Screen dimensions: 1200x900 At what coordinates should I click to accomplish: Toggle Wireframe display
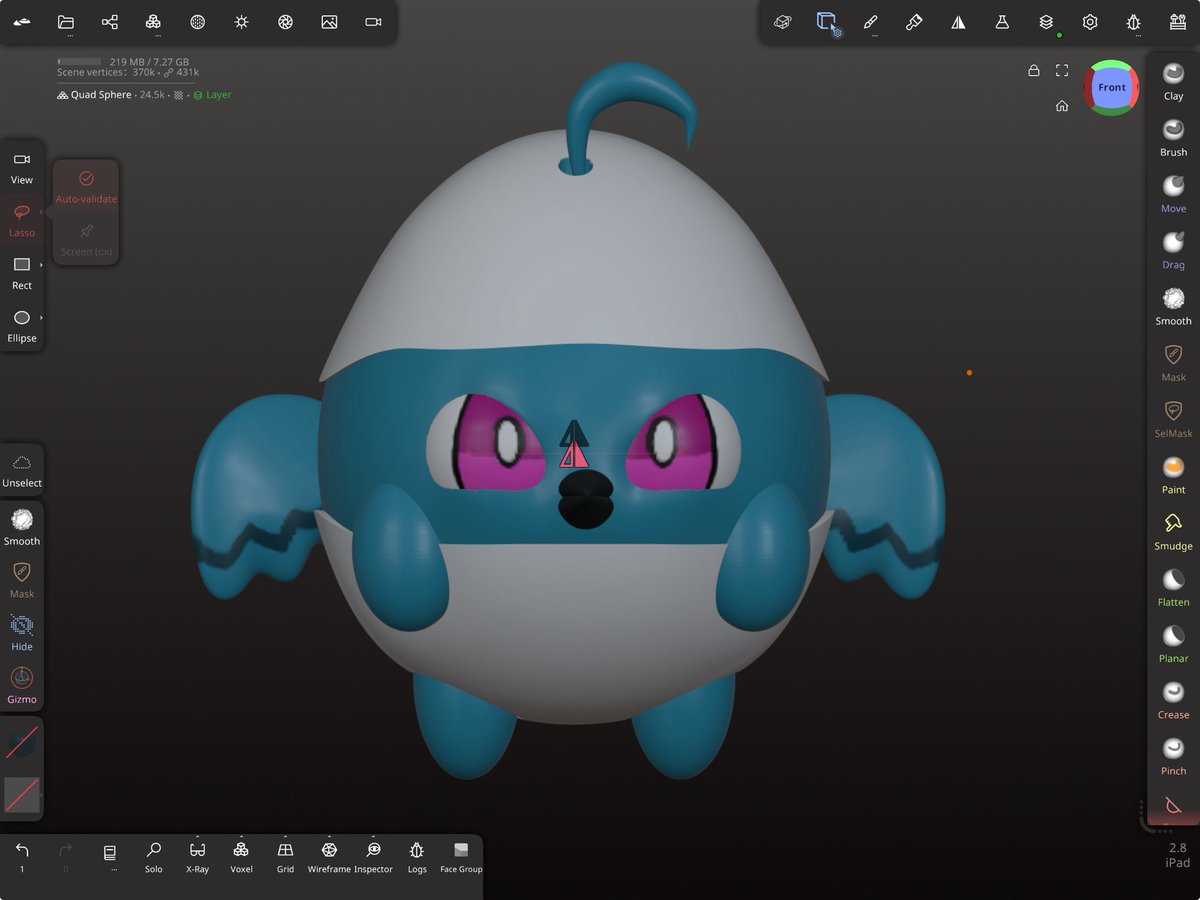pyautogui.click(x=329, y=857)
